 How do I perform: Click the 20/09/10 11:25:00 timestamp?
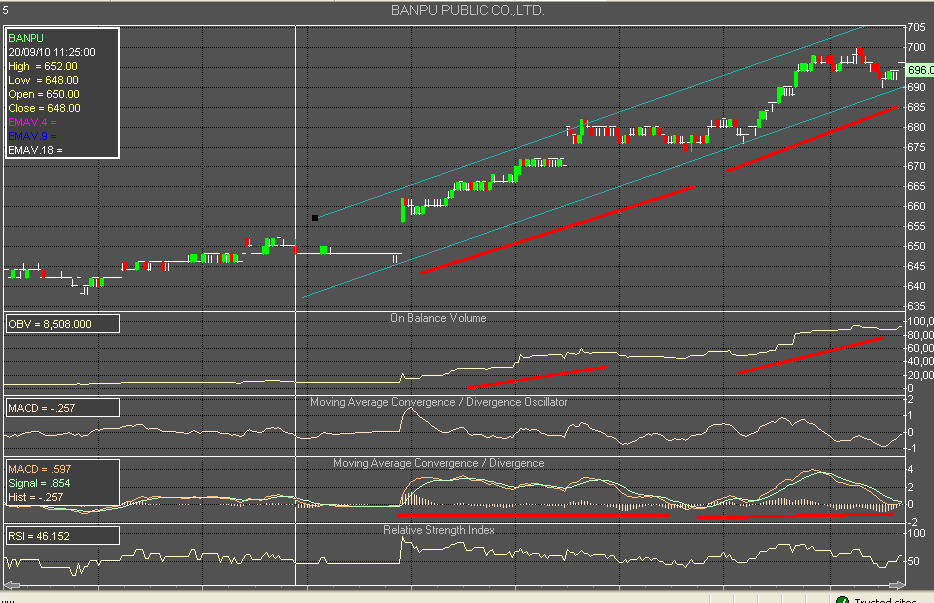click(x=52, y=52)
